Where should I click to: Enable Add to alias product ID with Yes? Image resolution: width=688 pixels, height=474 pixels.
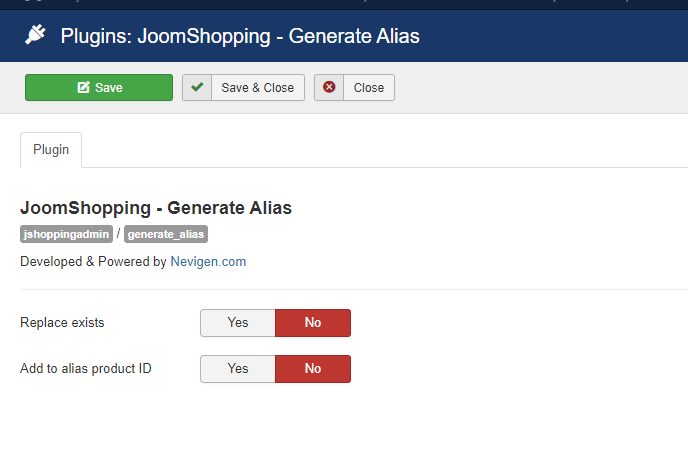[238, 369]
